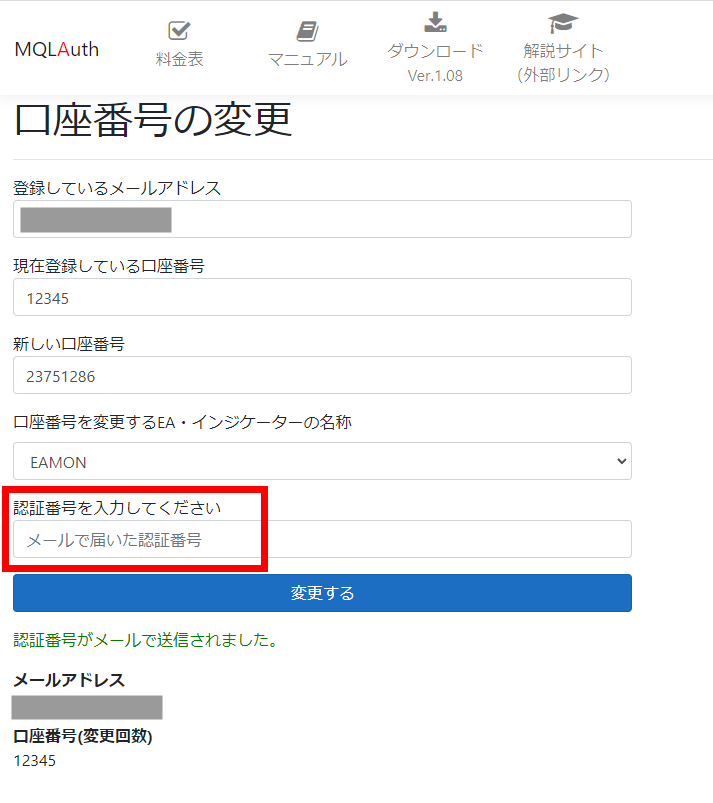Click the checkmark icon above 料金表
Image resolution: width=713 pixels, height=803 pixels.
point(179,31)
